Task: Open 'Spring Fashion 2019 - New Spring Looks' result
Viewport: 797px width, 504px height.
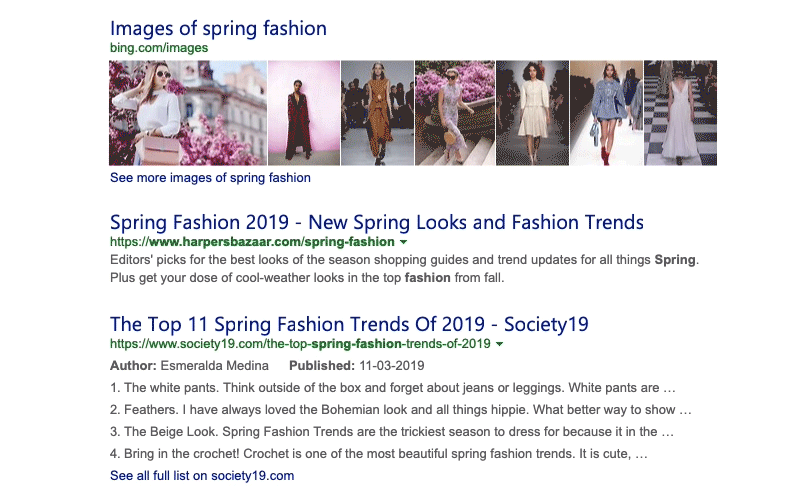Action: 377,223
